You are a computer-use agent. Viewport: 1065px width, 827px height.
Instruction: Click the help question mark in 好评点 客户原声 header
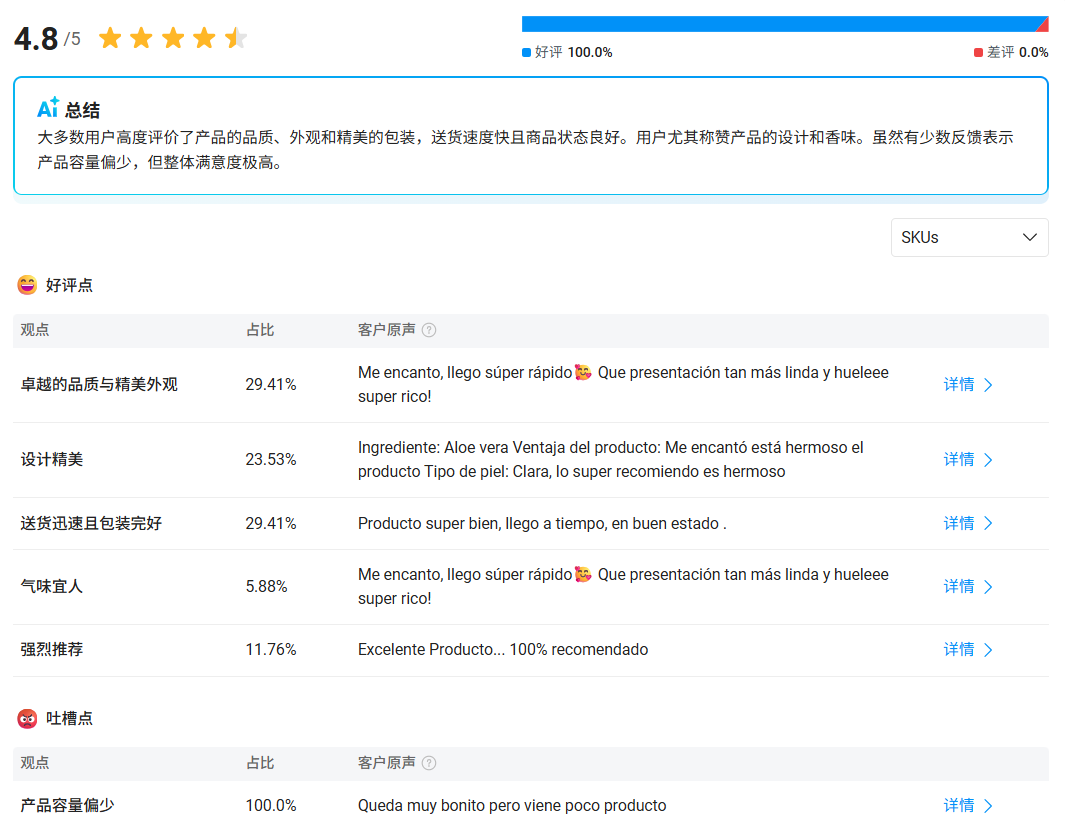[x=430, y=329]
